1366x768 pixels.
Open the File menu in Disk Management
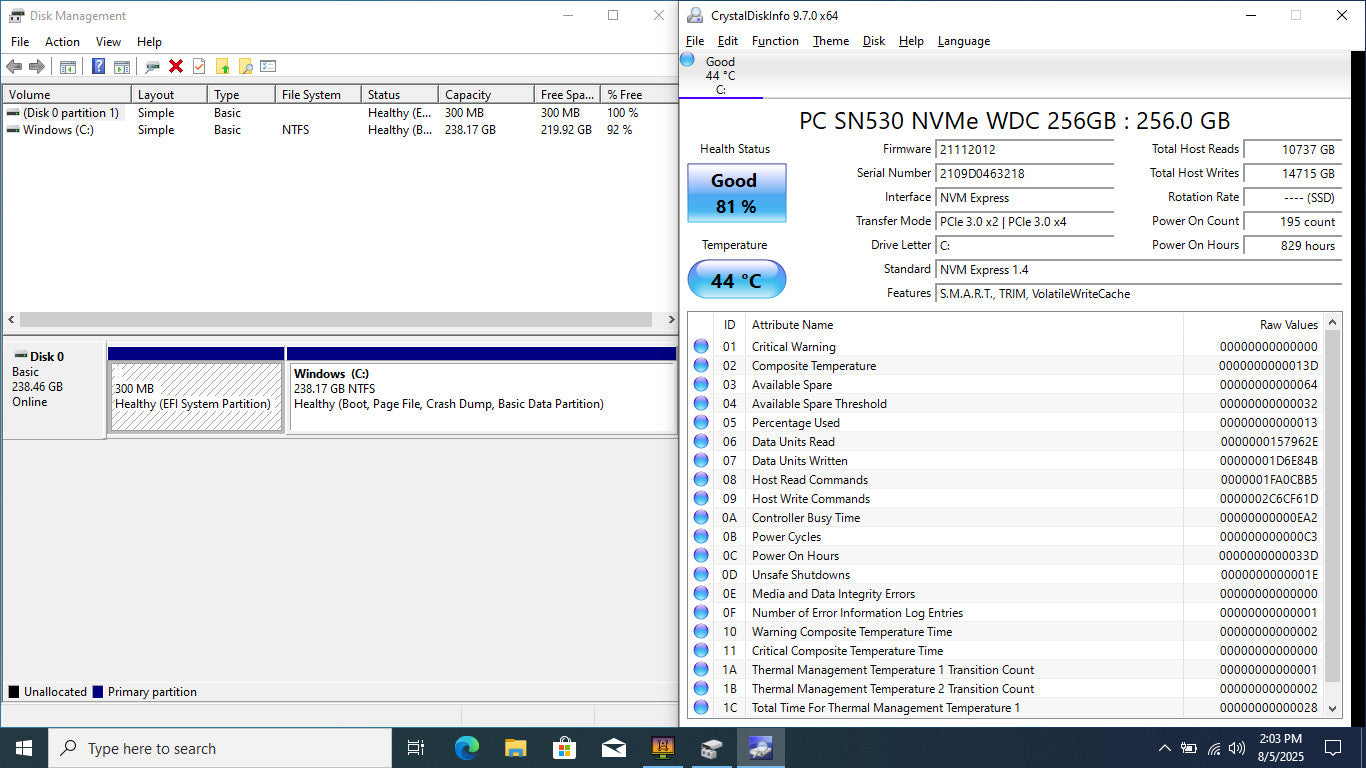(x=20, y=42)
